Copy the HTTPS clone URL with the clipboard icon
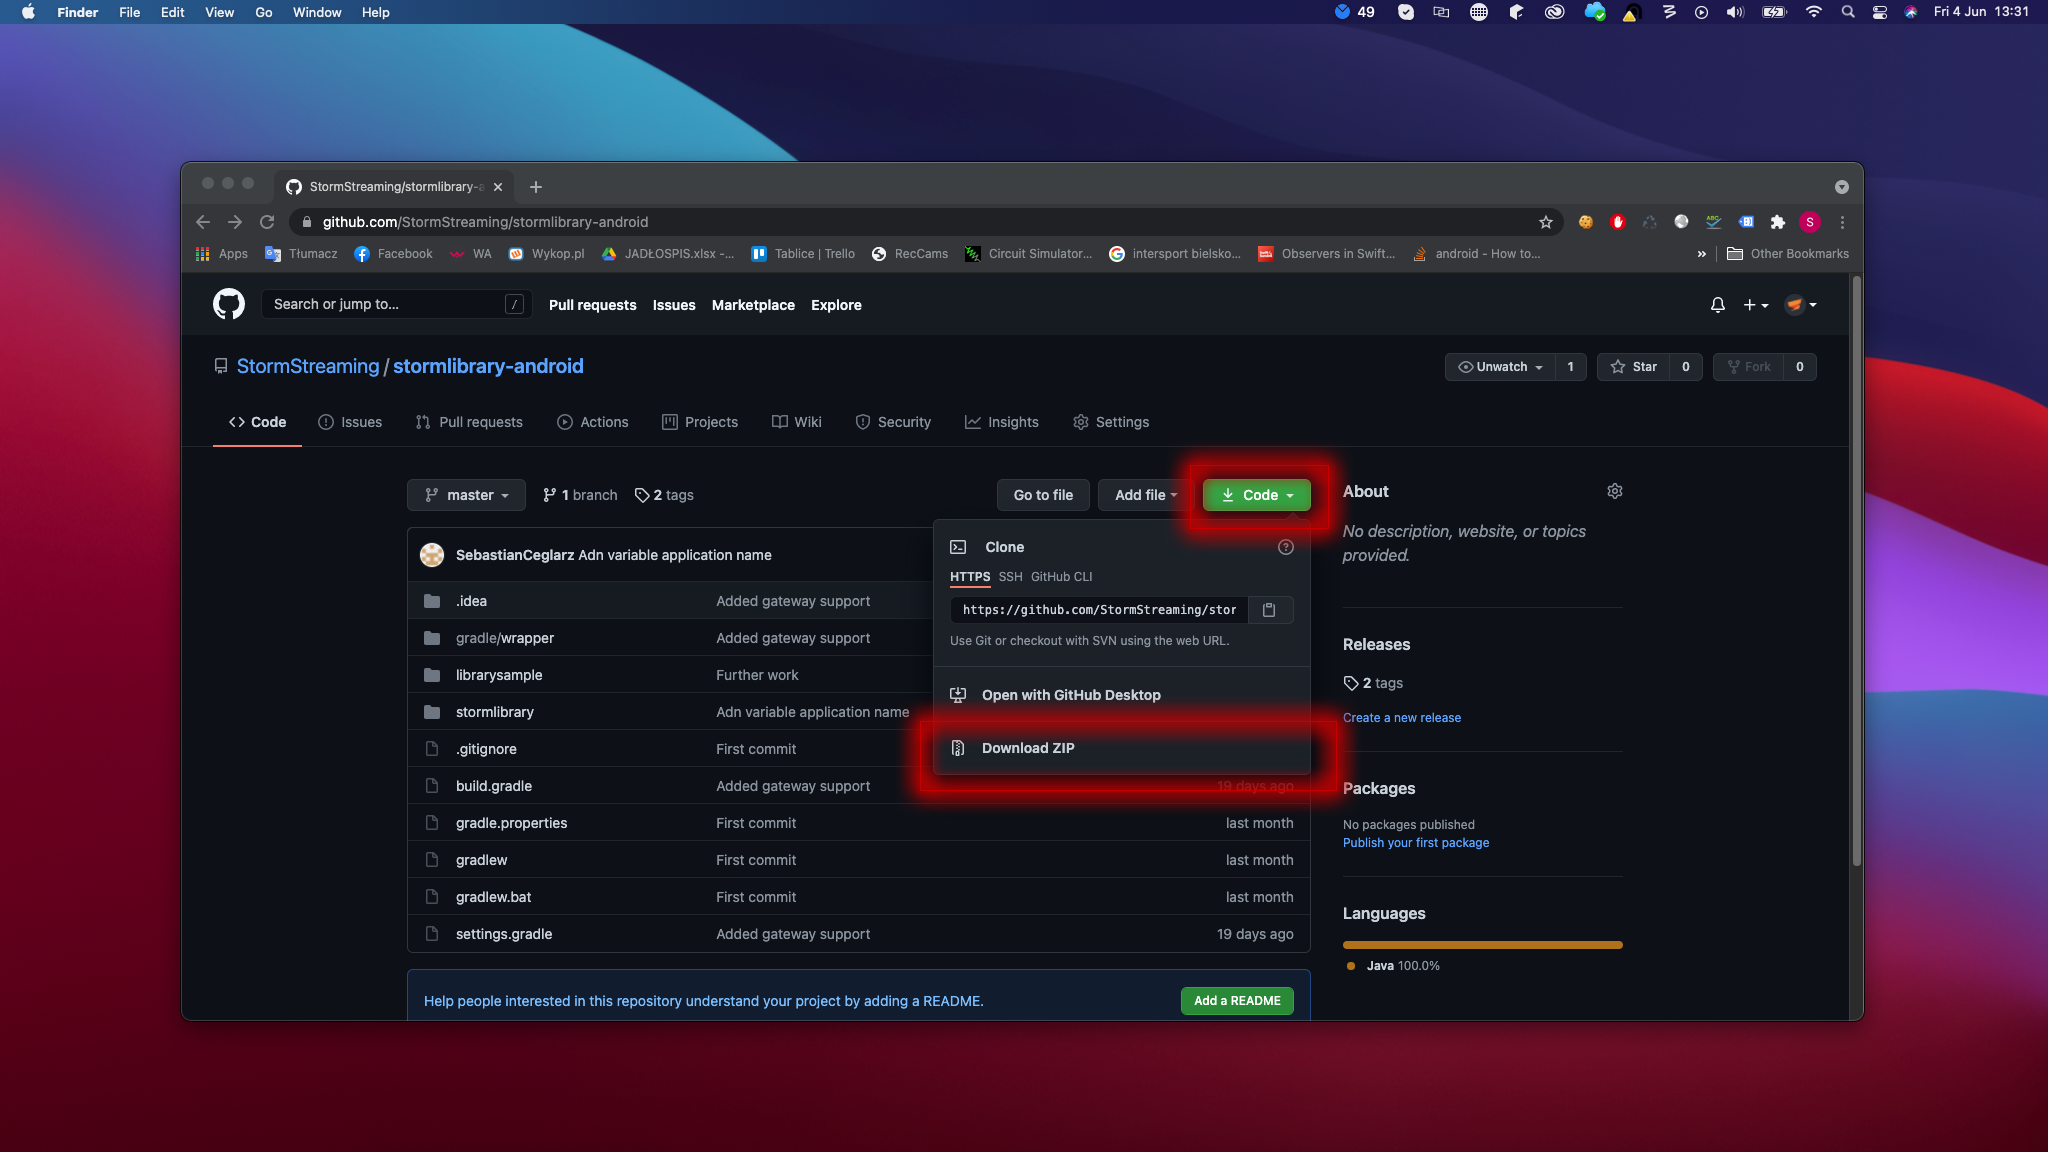The height and width of the screenshot is (1152, 2048). (1269, 610)
